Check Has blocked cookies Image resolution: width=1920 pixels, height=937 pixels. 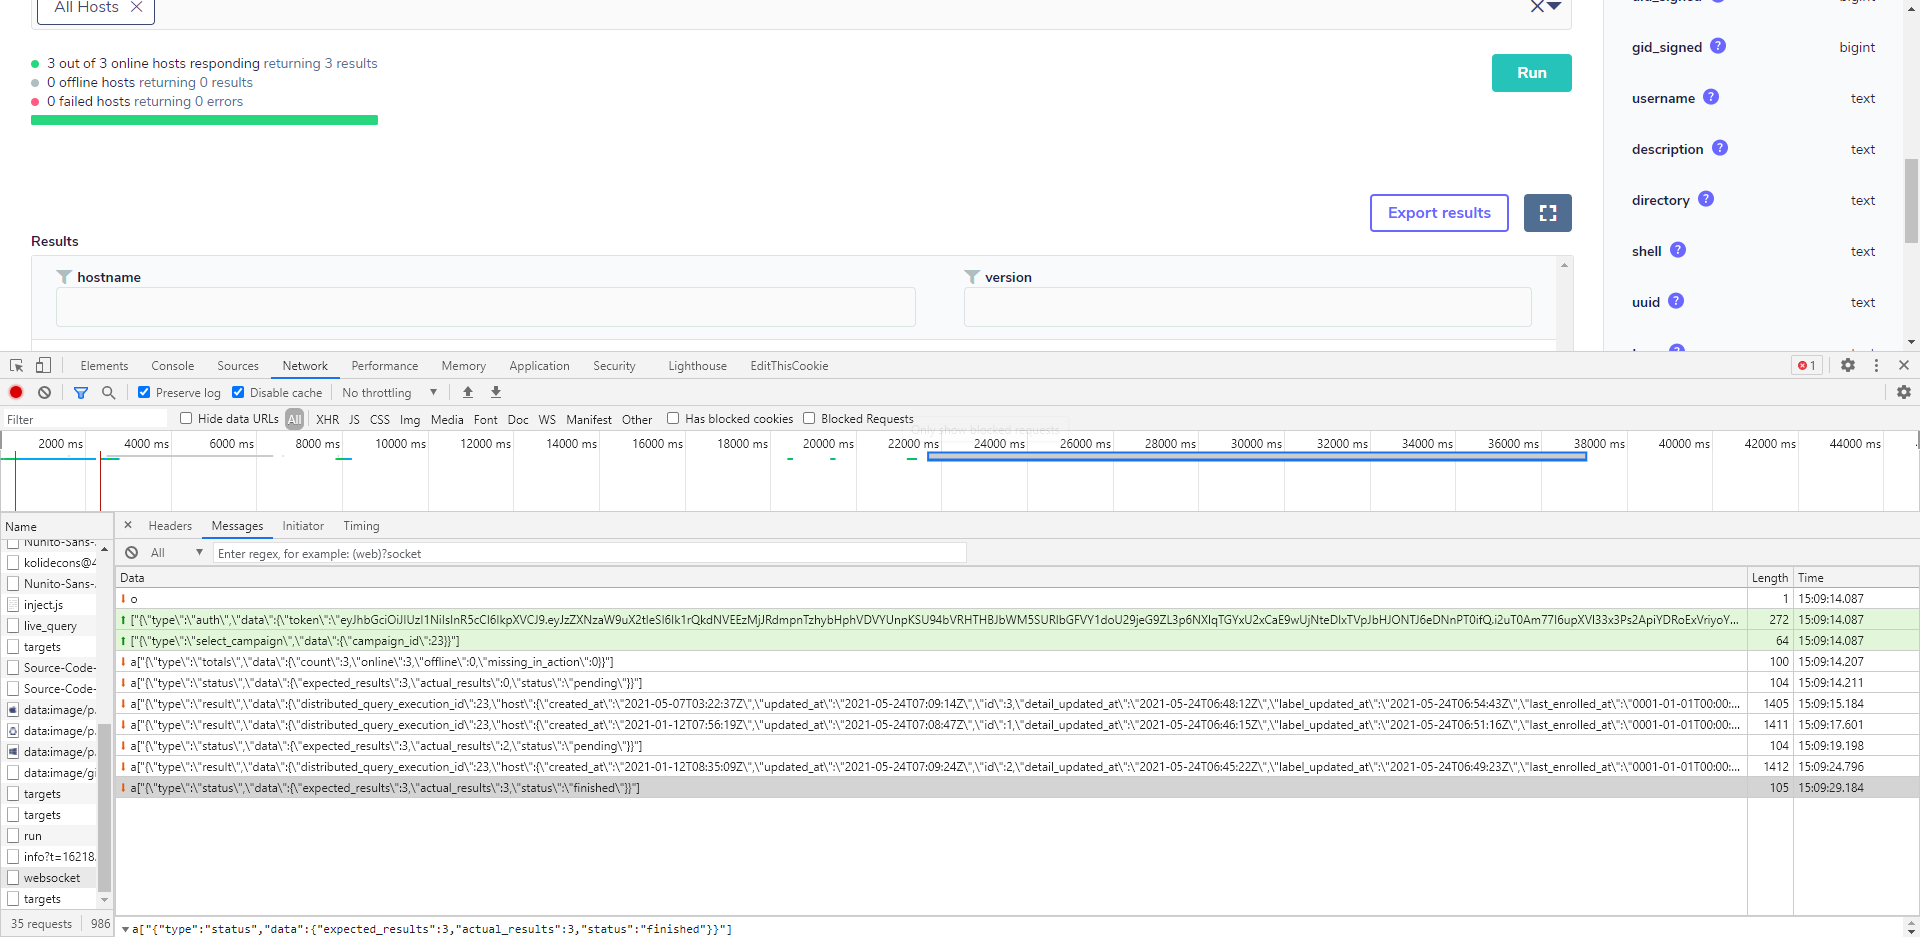(x=673, y=418)
